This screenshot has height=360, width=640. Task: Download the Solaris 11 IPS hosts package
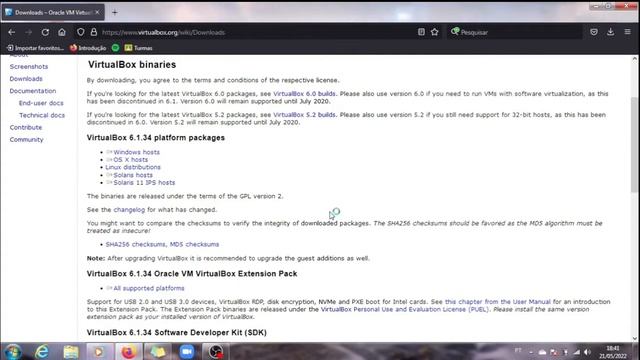pyautogui.click(x=144, y=183)
